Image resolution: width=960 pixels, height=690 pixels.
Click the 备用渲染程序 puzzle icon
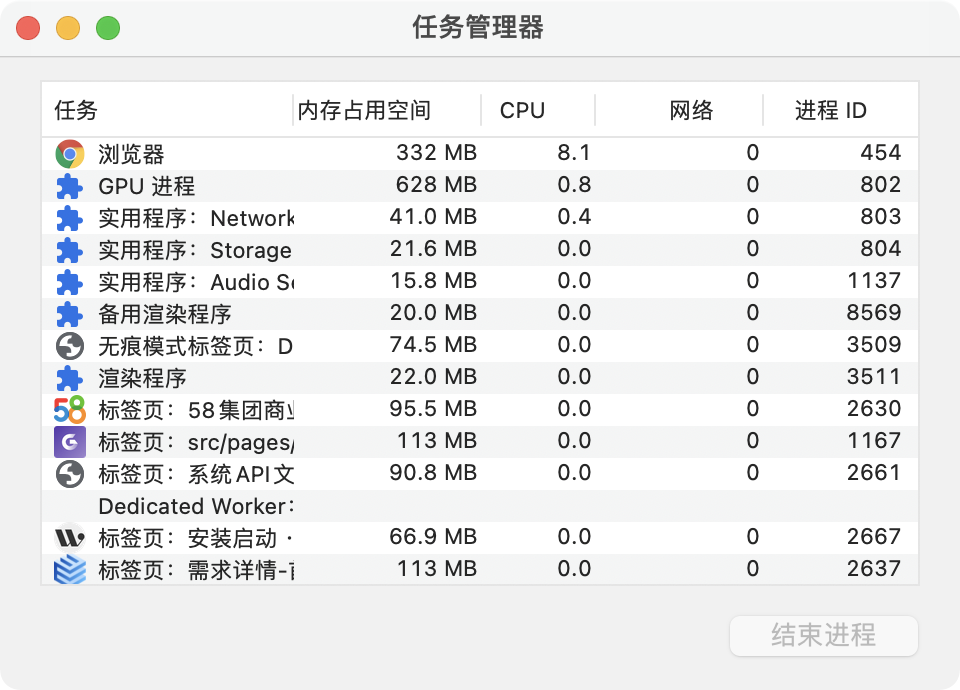(69, 314)
